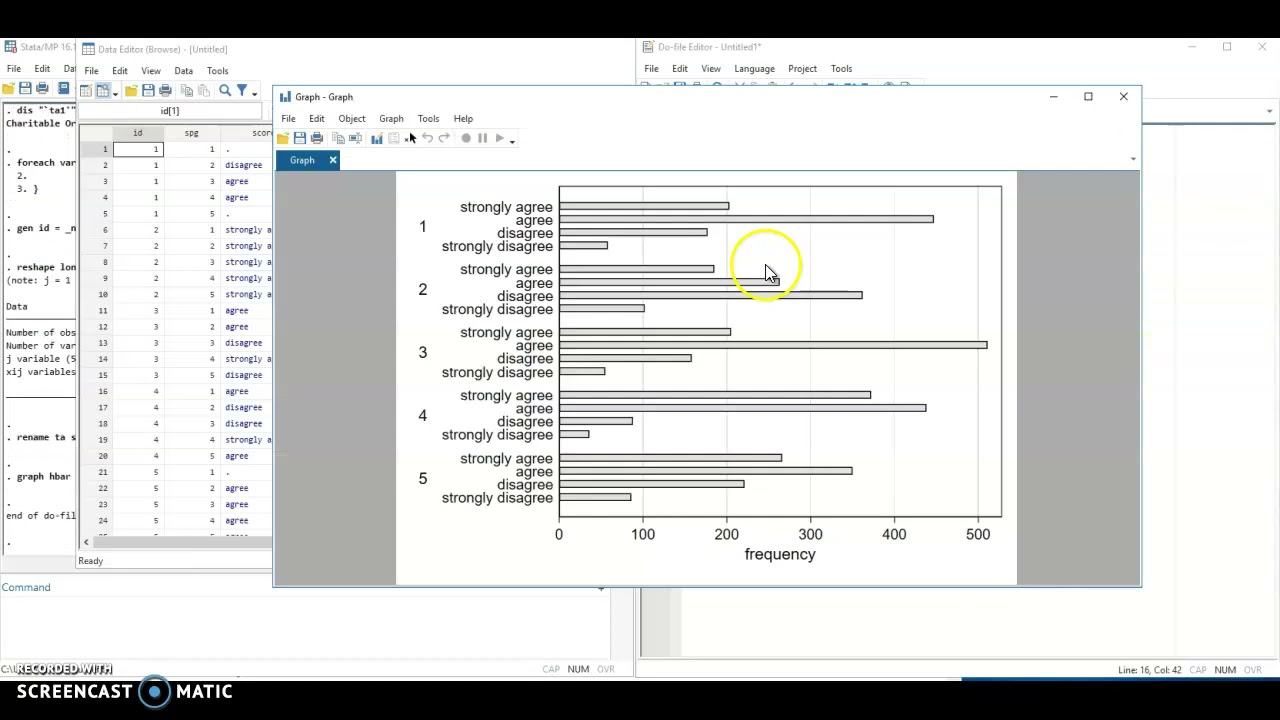Viewport: 1280px width, 720px height.
Task: Click Open icon in Graph window toolbar
Action: [x=283, y=138]
